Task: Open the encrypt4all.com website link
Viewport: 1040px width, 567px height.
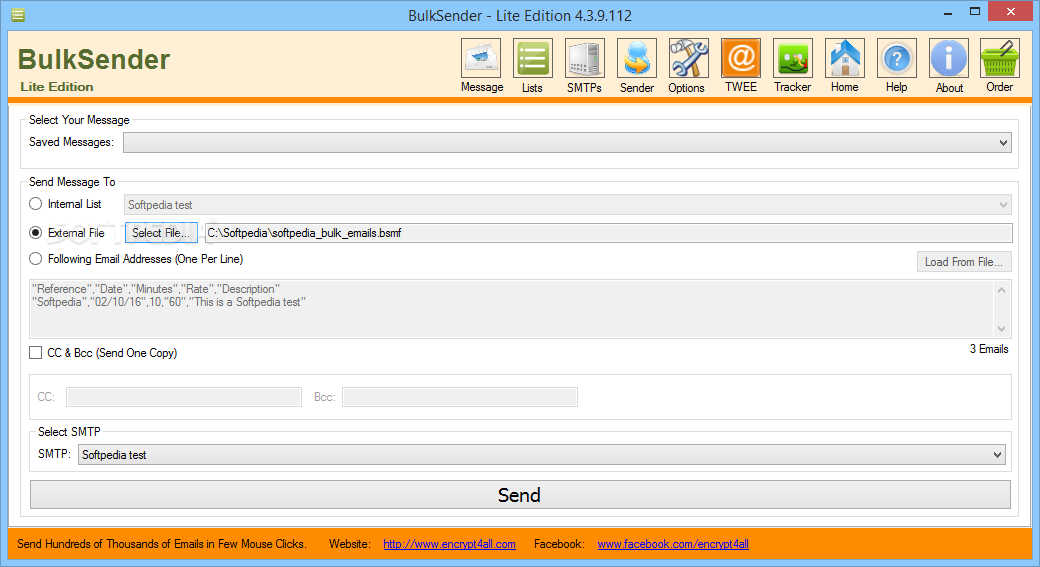Action: click(x=449, y=544)
